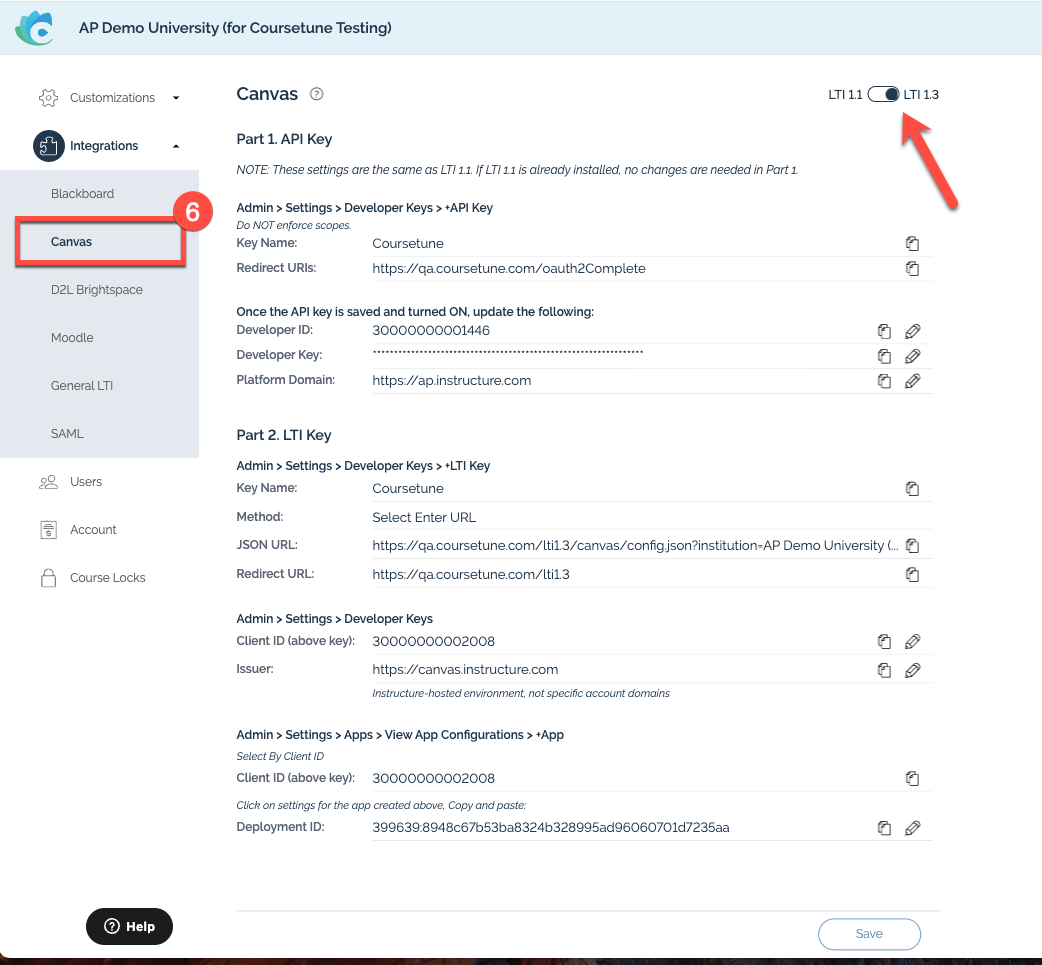The image size is (1042, 965).
Task: Click the Developer ID 30000000001446 value
Action: tap(431, 330)
